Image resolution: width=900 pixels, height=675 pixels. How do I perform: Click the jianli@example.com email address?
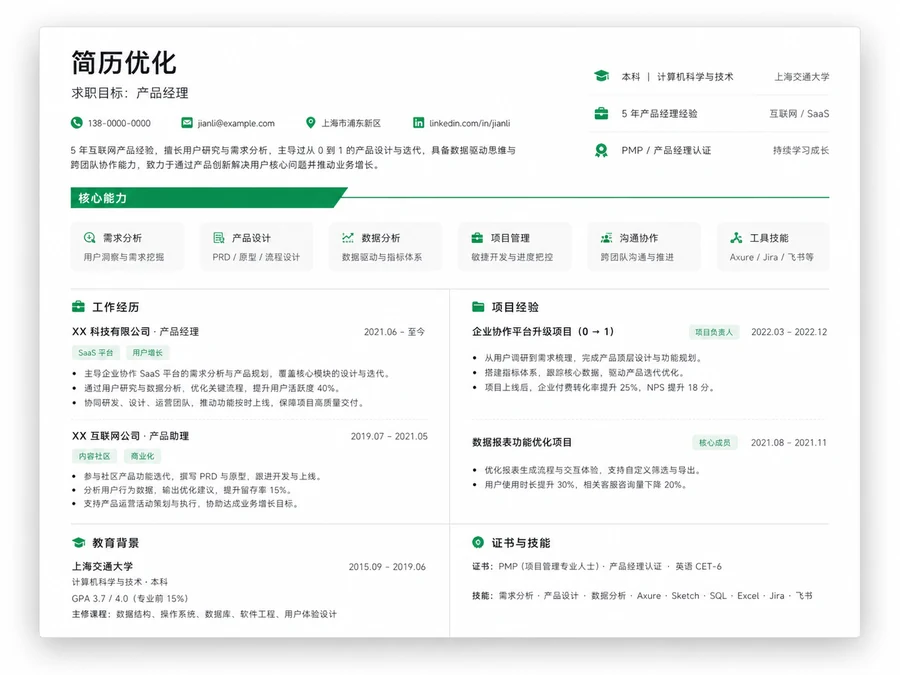[236, 123]
